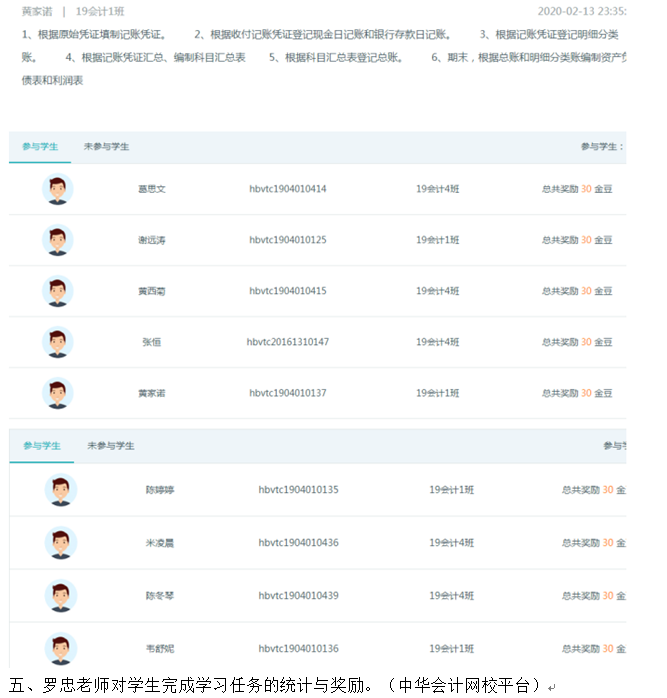Image resolution: width=667 pixels, height=698 pixels.
Task: Open 未参与学生 tab above the hbvtc1904010135 list
Action: [x=110, y=446]
